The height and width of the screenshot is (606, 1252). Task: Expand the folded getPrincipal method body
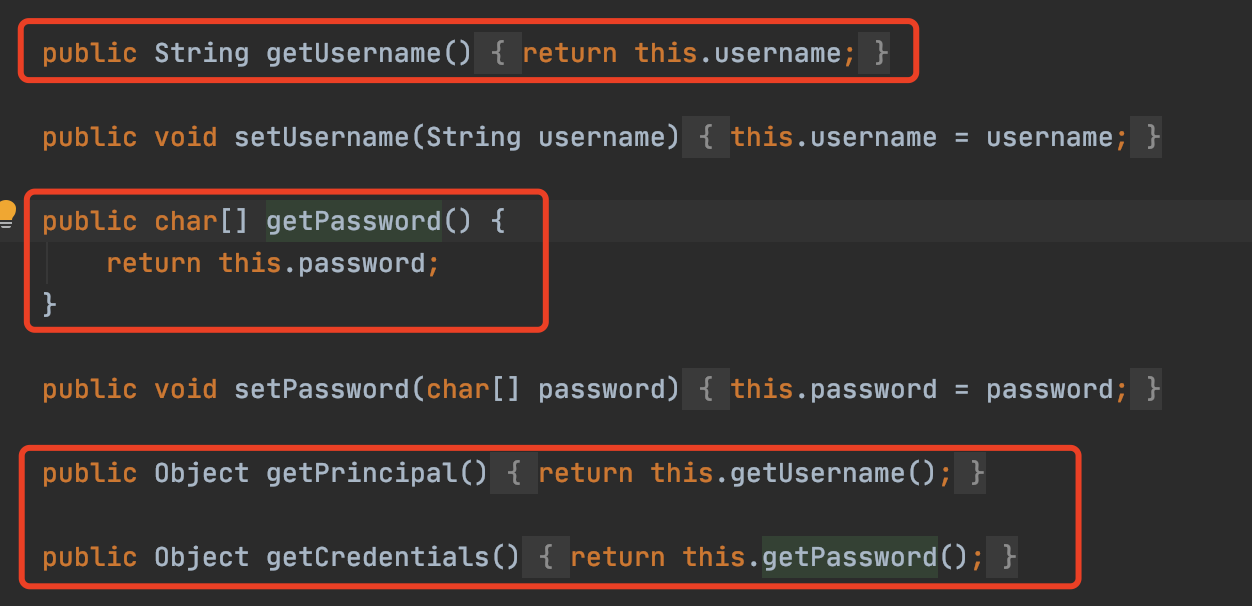click(514, 473)
